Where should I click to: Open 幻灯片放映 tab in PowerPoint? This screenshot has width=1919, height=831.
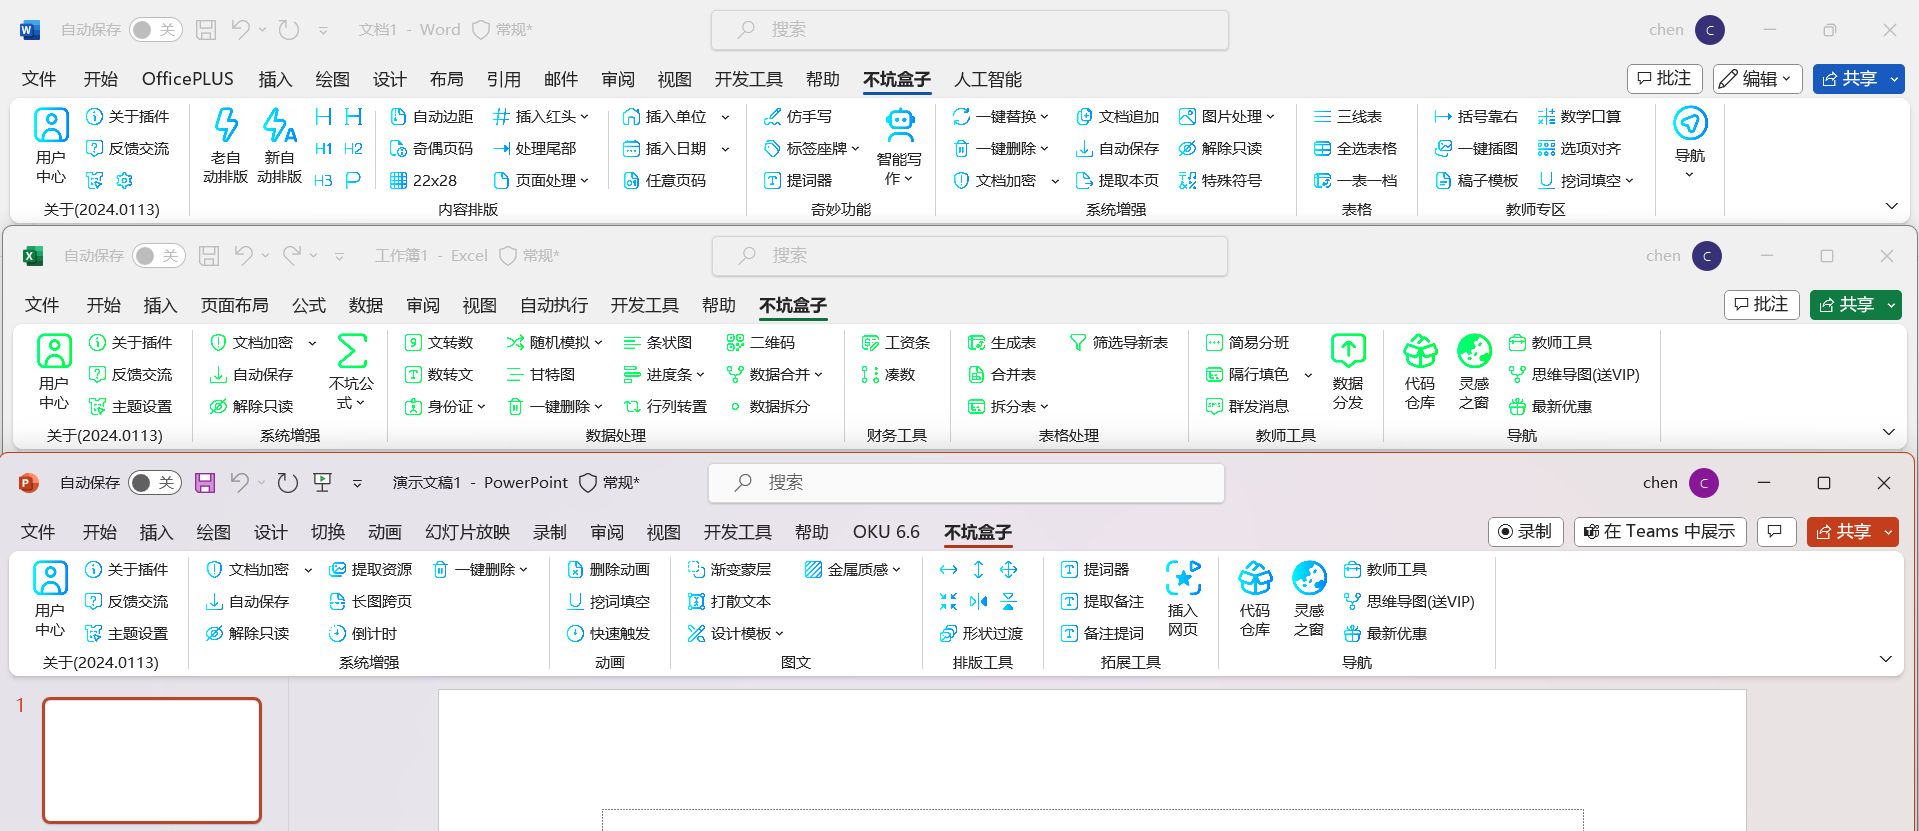tap(468, 532)
